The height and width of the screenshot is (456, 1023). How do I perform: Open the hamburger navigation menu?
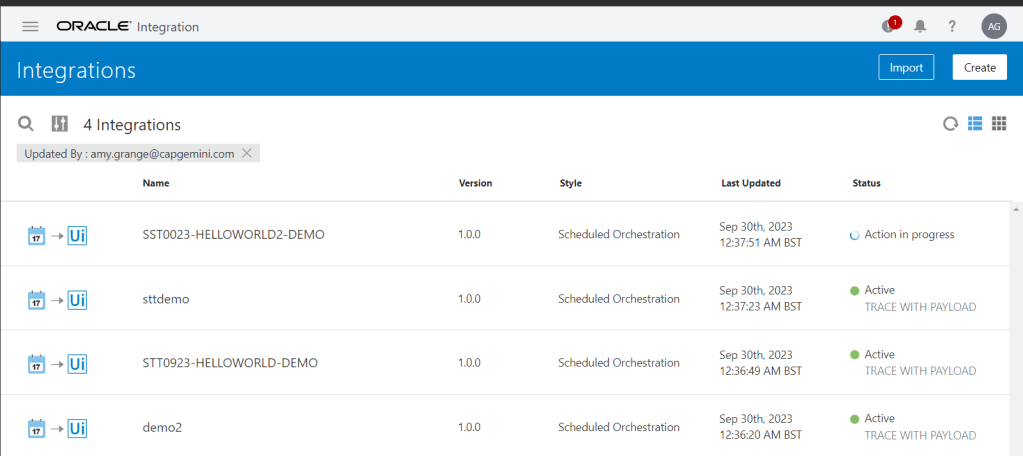tap(30, 26)
